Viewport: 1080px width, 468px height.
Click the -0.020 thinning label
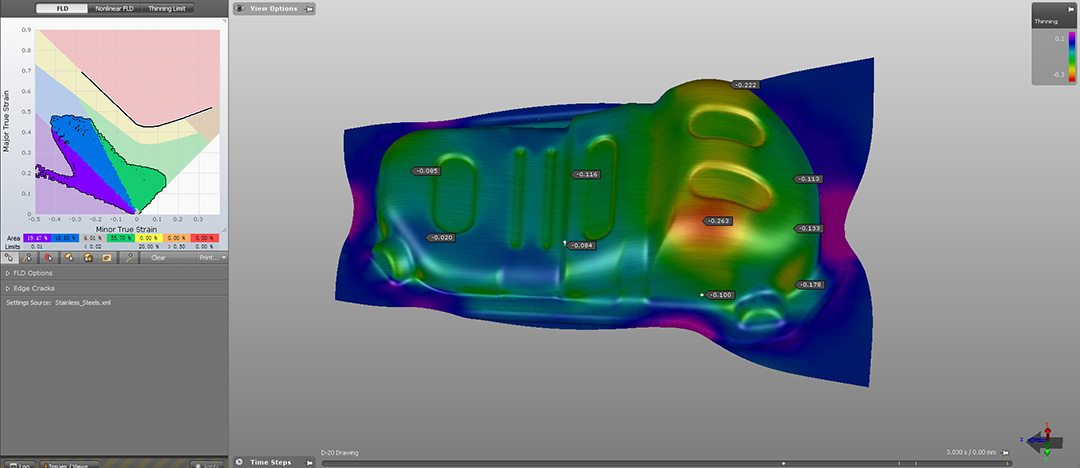[442, 238]
